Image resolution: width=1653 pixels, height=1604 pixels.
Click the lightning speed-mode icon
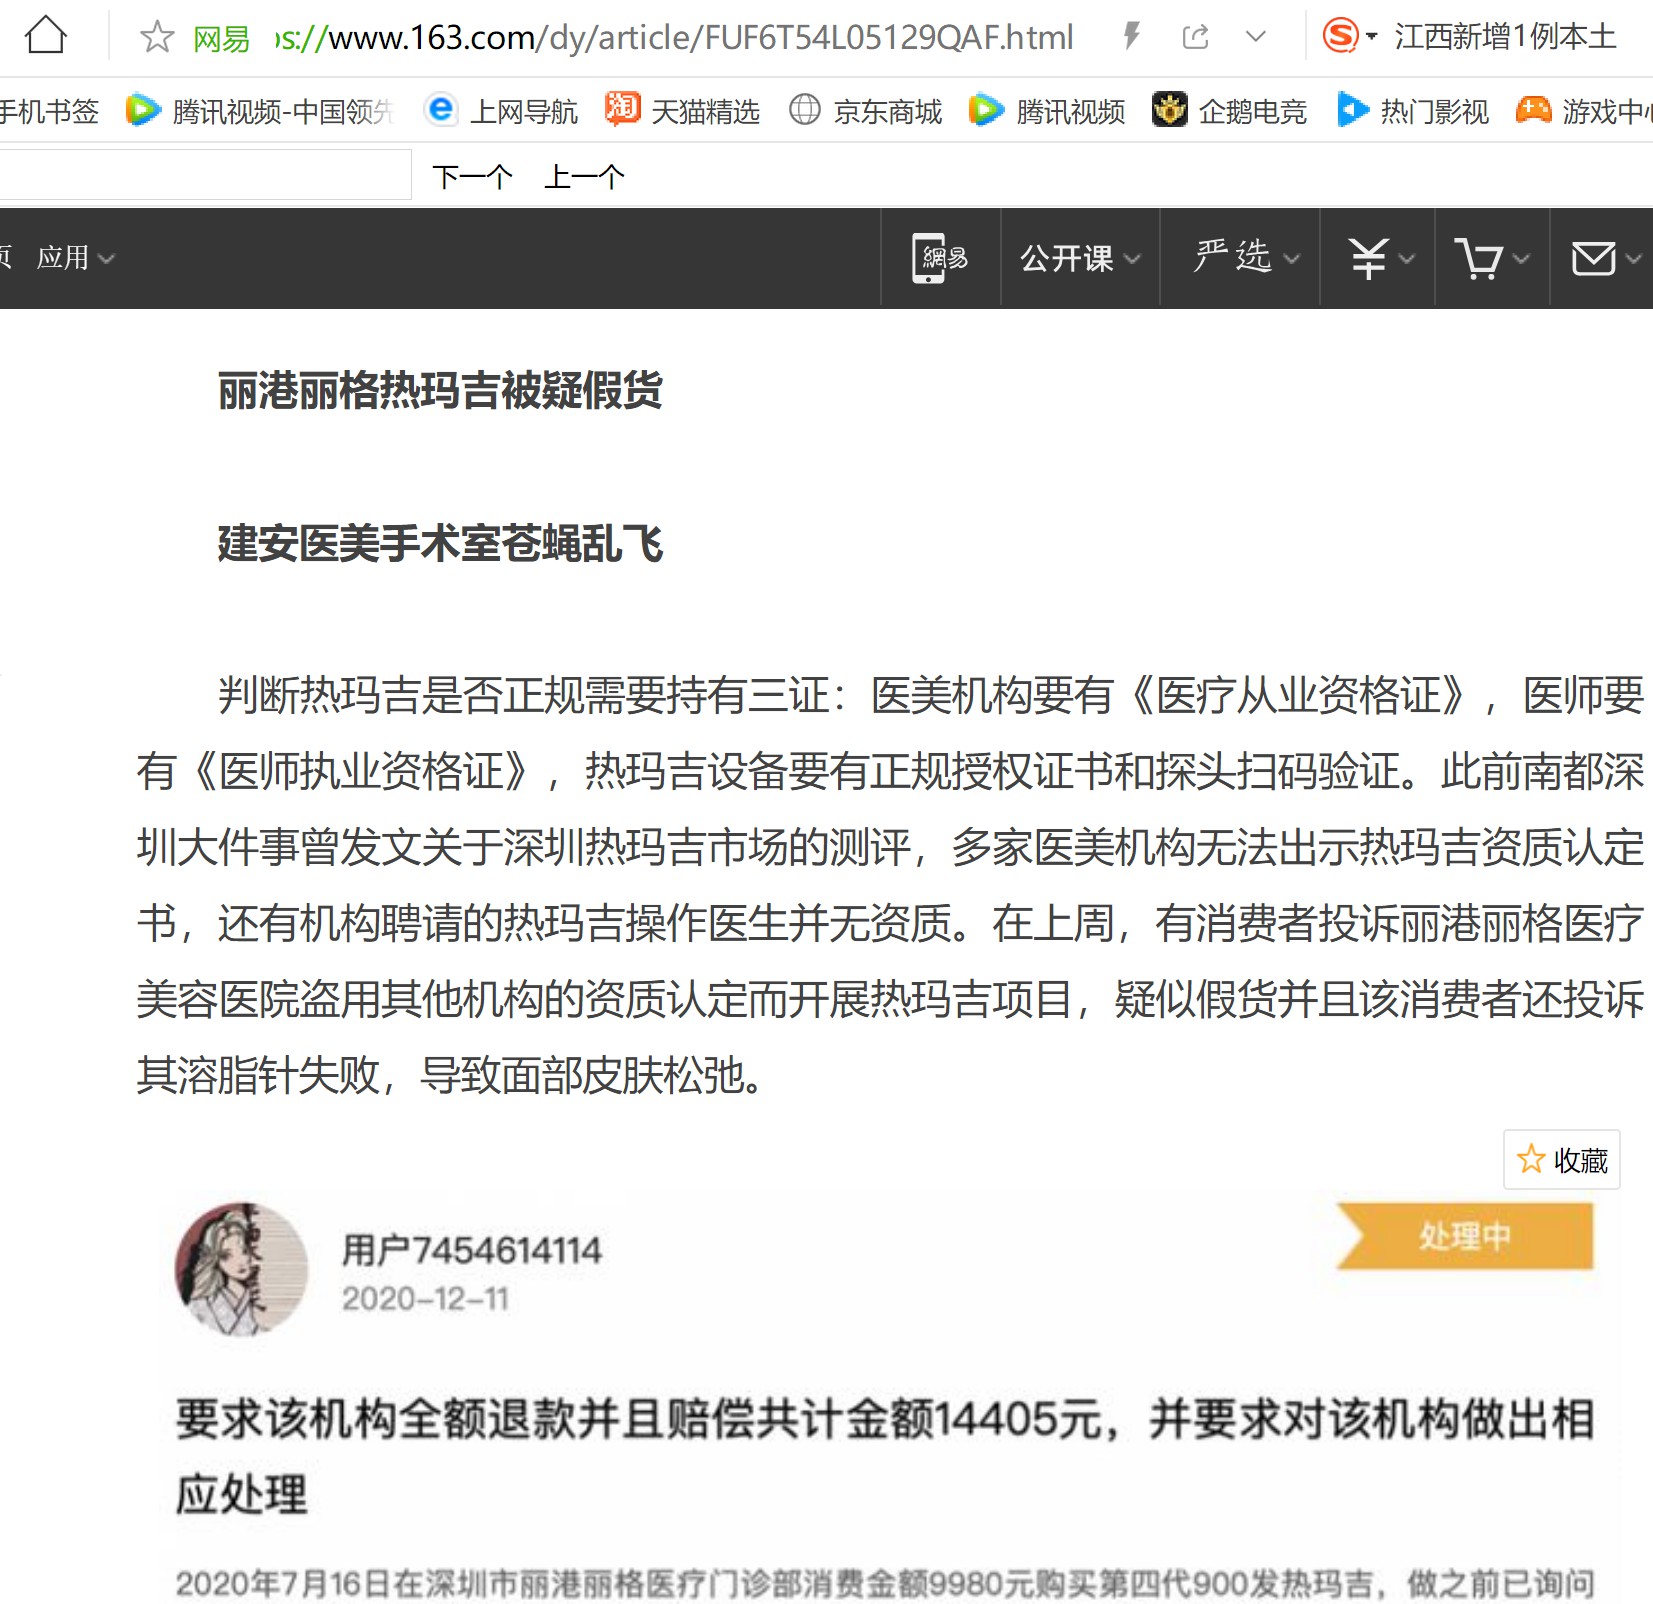[1132, 37]
